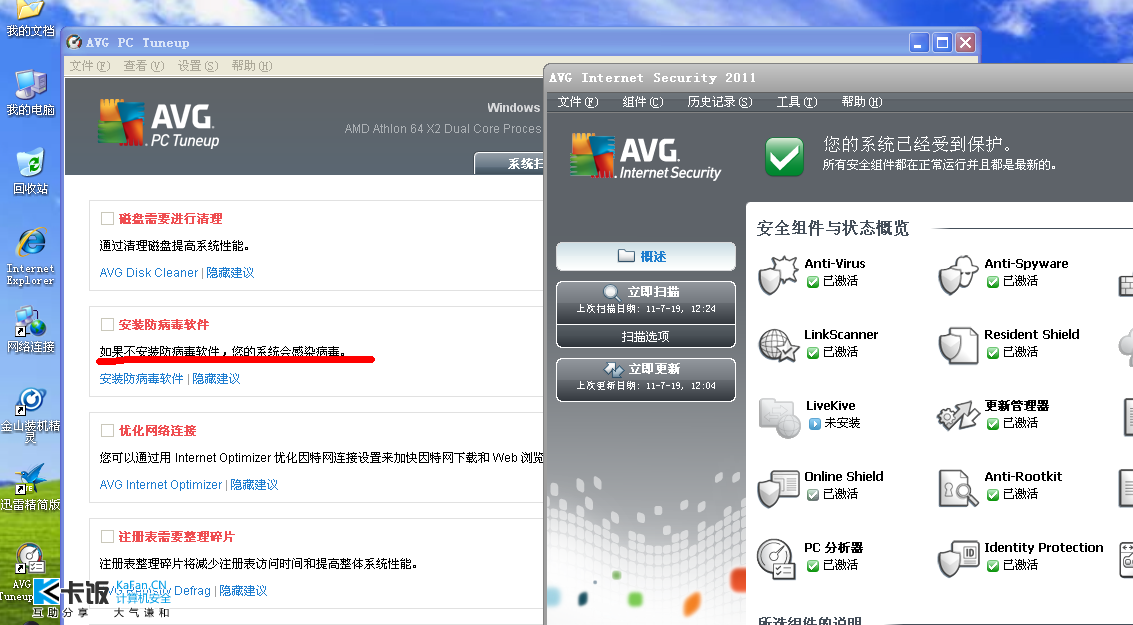Click 未安装 status under LiveKive
The height and width of the screenshot is (625, 1133).
(843, 423)
